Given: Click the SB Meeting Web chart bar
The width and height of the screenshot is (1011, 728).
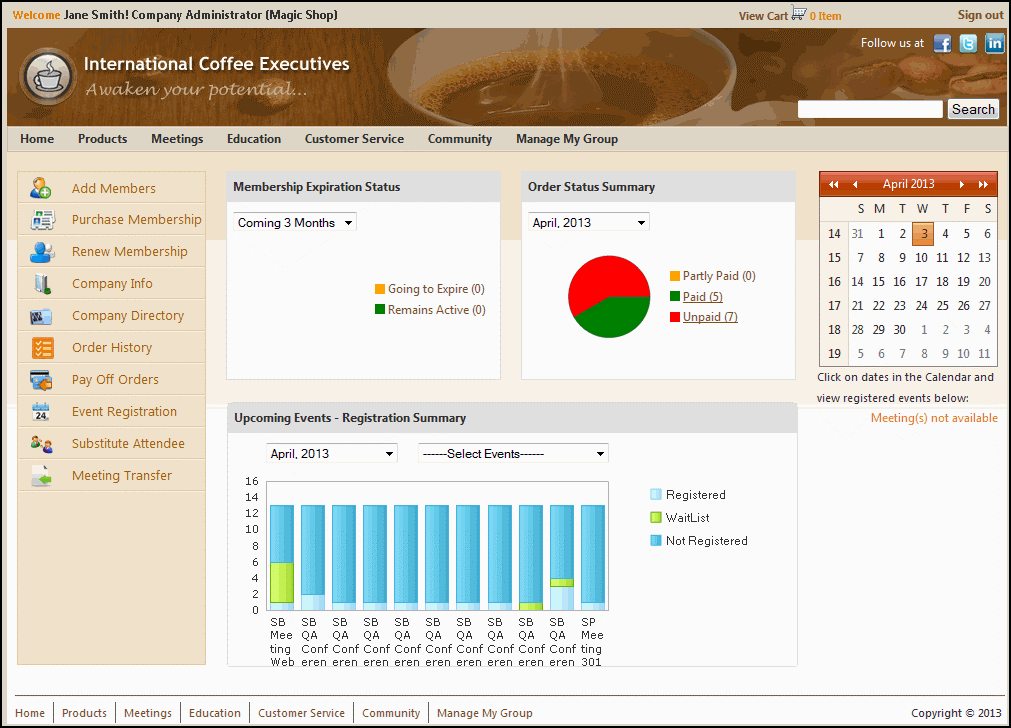Looking at the screenshot, I should point(282,557).
